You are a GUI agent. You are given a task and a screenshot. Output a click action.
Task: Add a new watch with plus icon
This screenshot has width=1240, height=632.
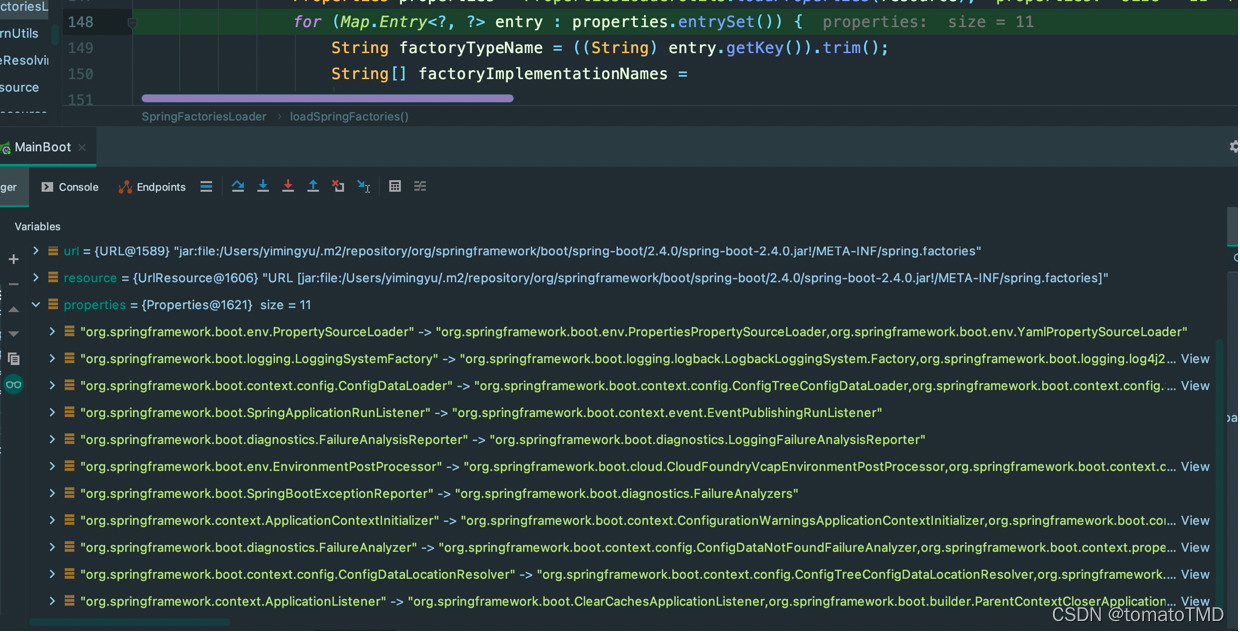(x=13, y=260)
